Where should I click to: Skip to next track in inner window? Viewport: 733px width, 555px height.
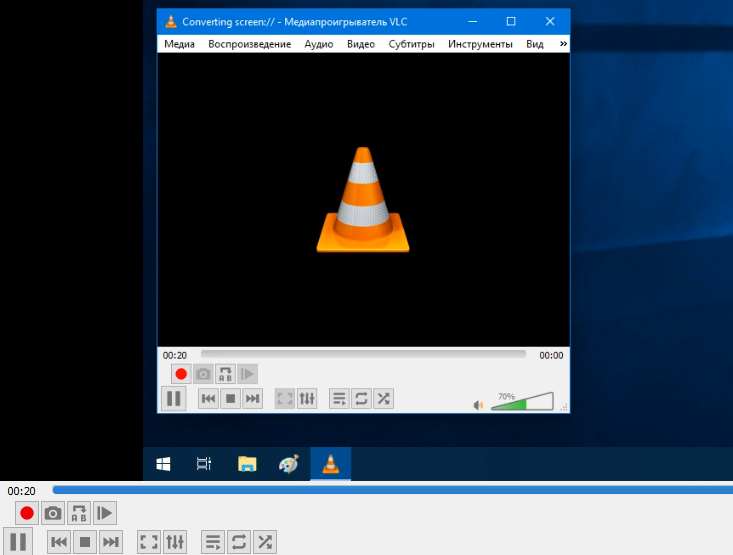(x=252, y=399)
